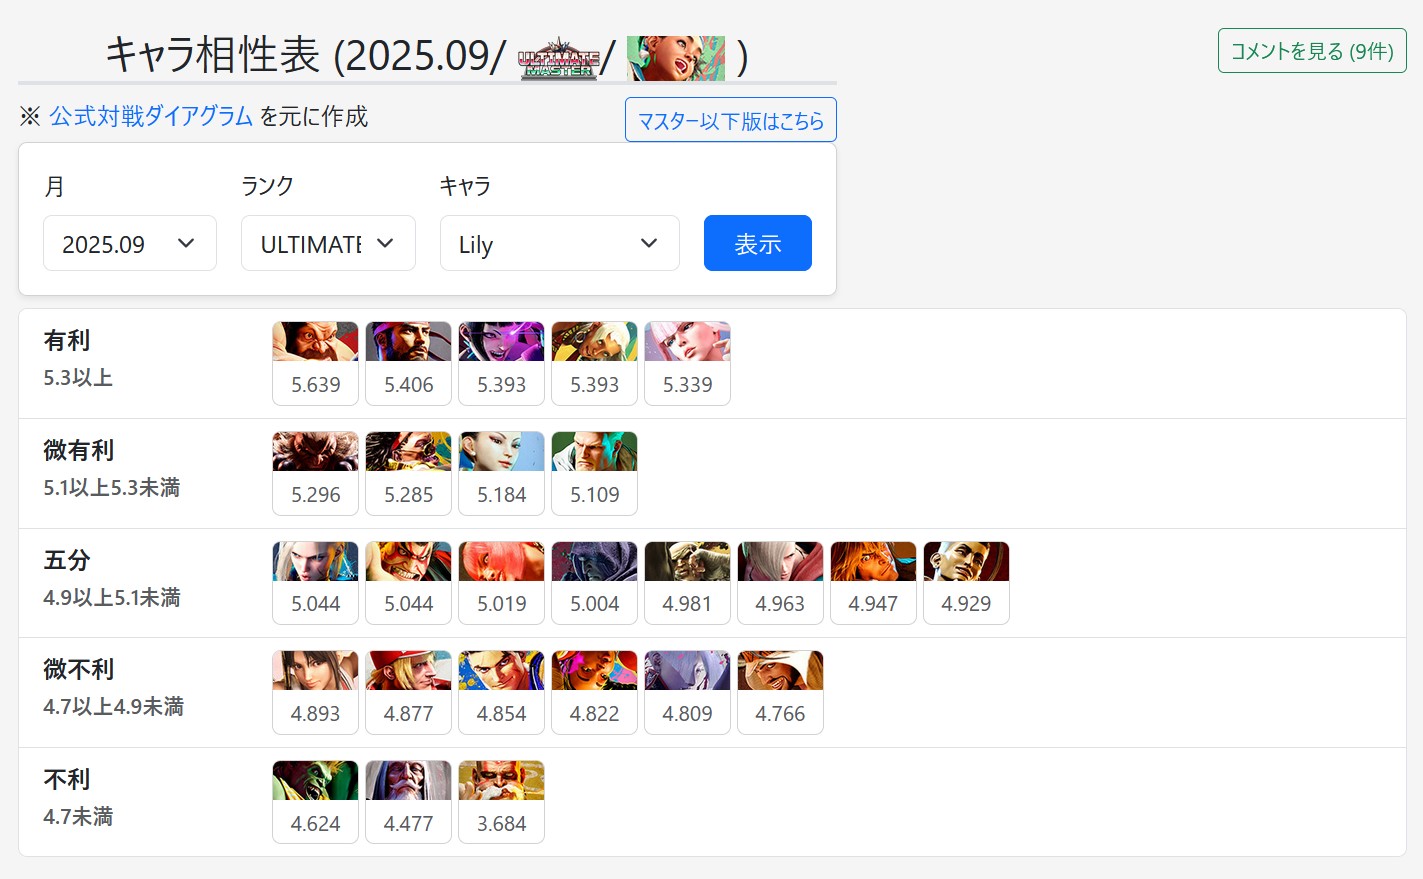This screenshot has height=879, width=1423.
Task: Select the character tile with score 5.019
Action: tap(501, 583)
